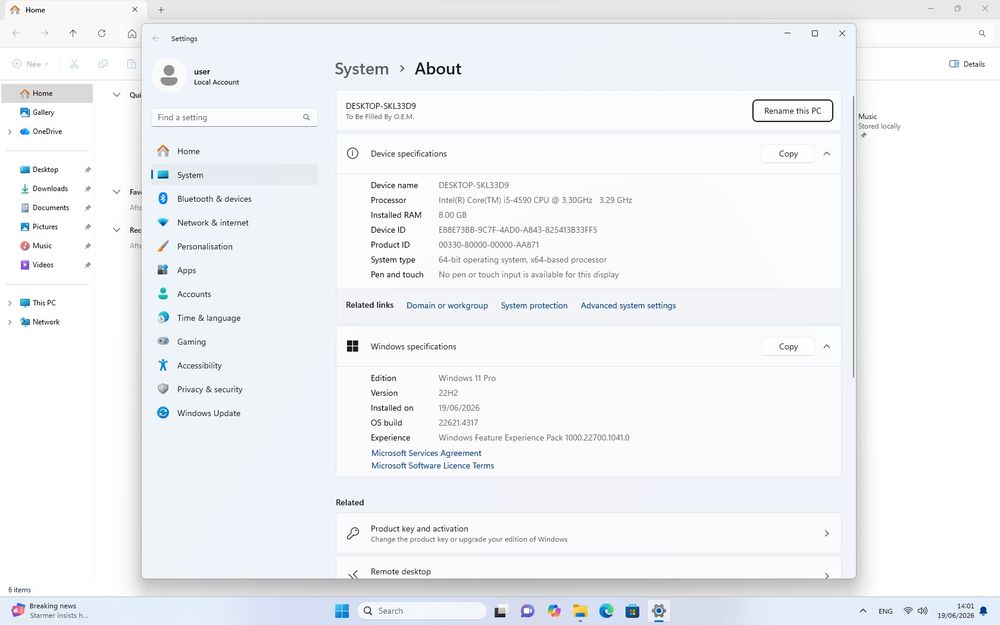The width and height of the screenshot is (1000, 625).
Task: Click the Product key and activation key icon
Action: tap(353, 533)
